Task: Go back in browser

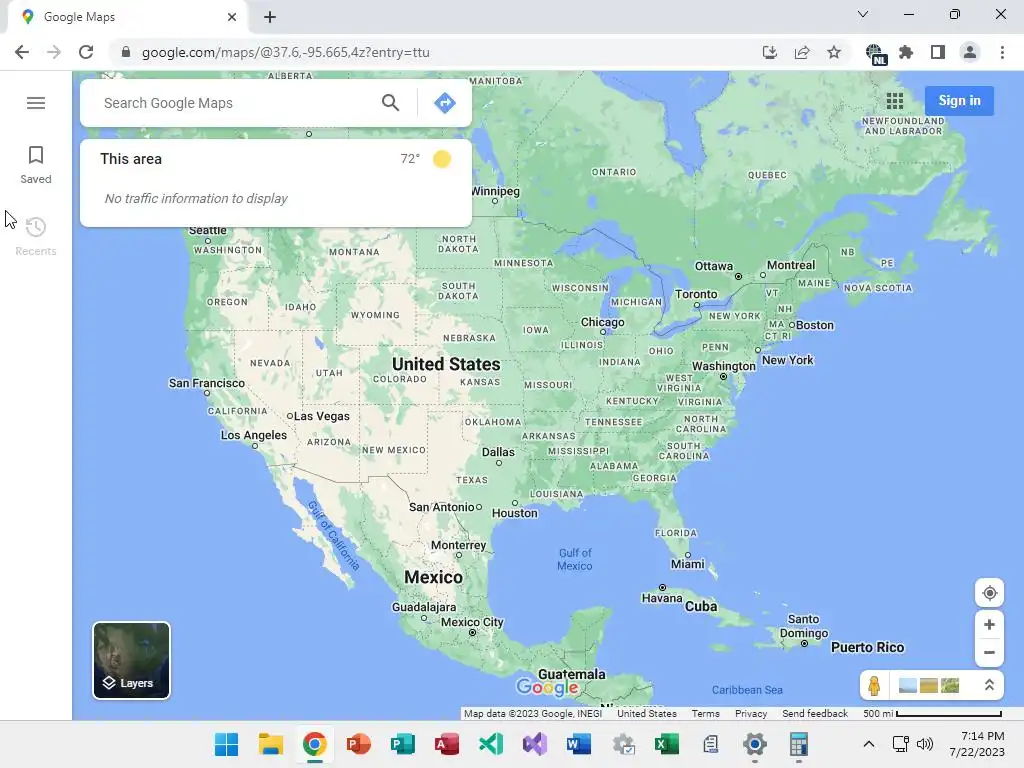Action: [22, 52]
